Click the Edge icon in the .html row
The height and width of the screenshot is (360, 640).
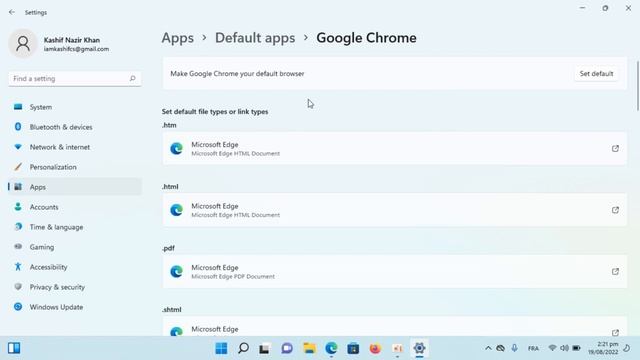tap(176, 210)
